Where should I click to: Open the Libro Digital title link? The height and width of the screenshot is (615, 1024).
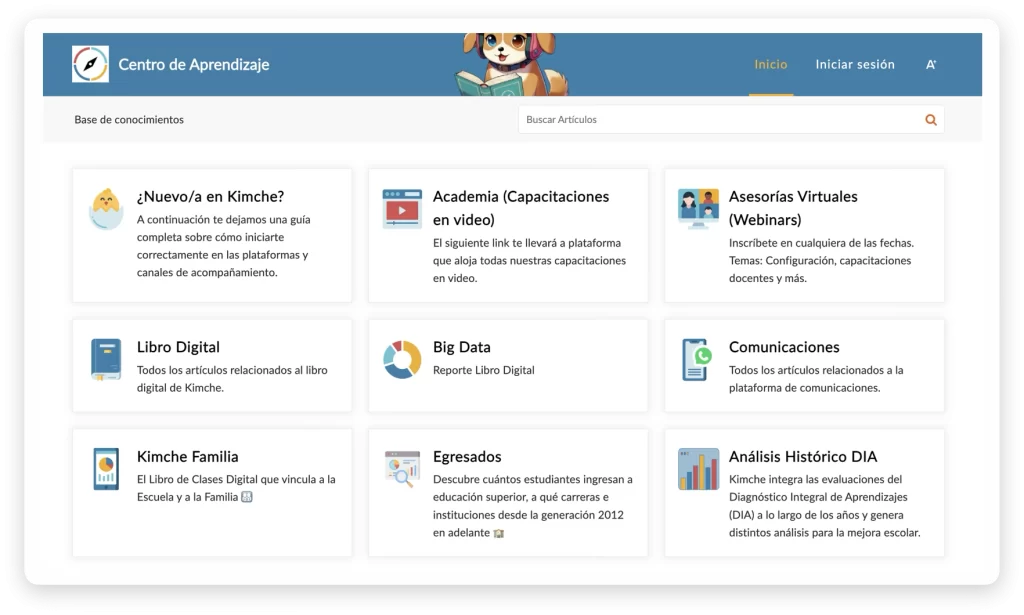point(178,347)
